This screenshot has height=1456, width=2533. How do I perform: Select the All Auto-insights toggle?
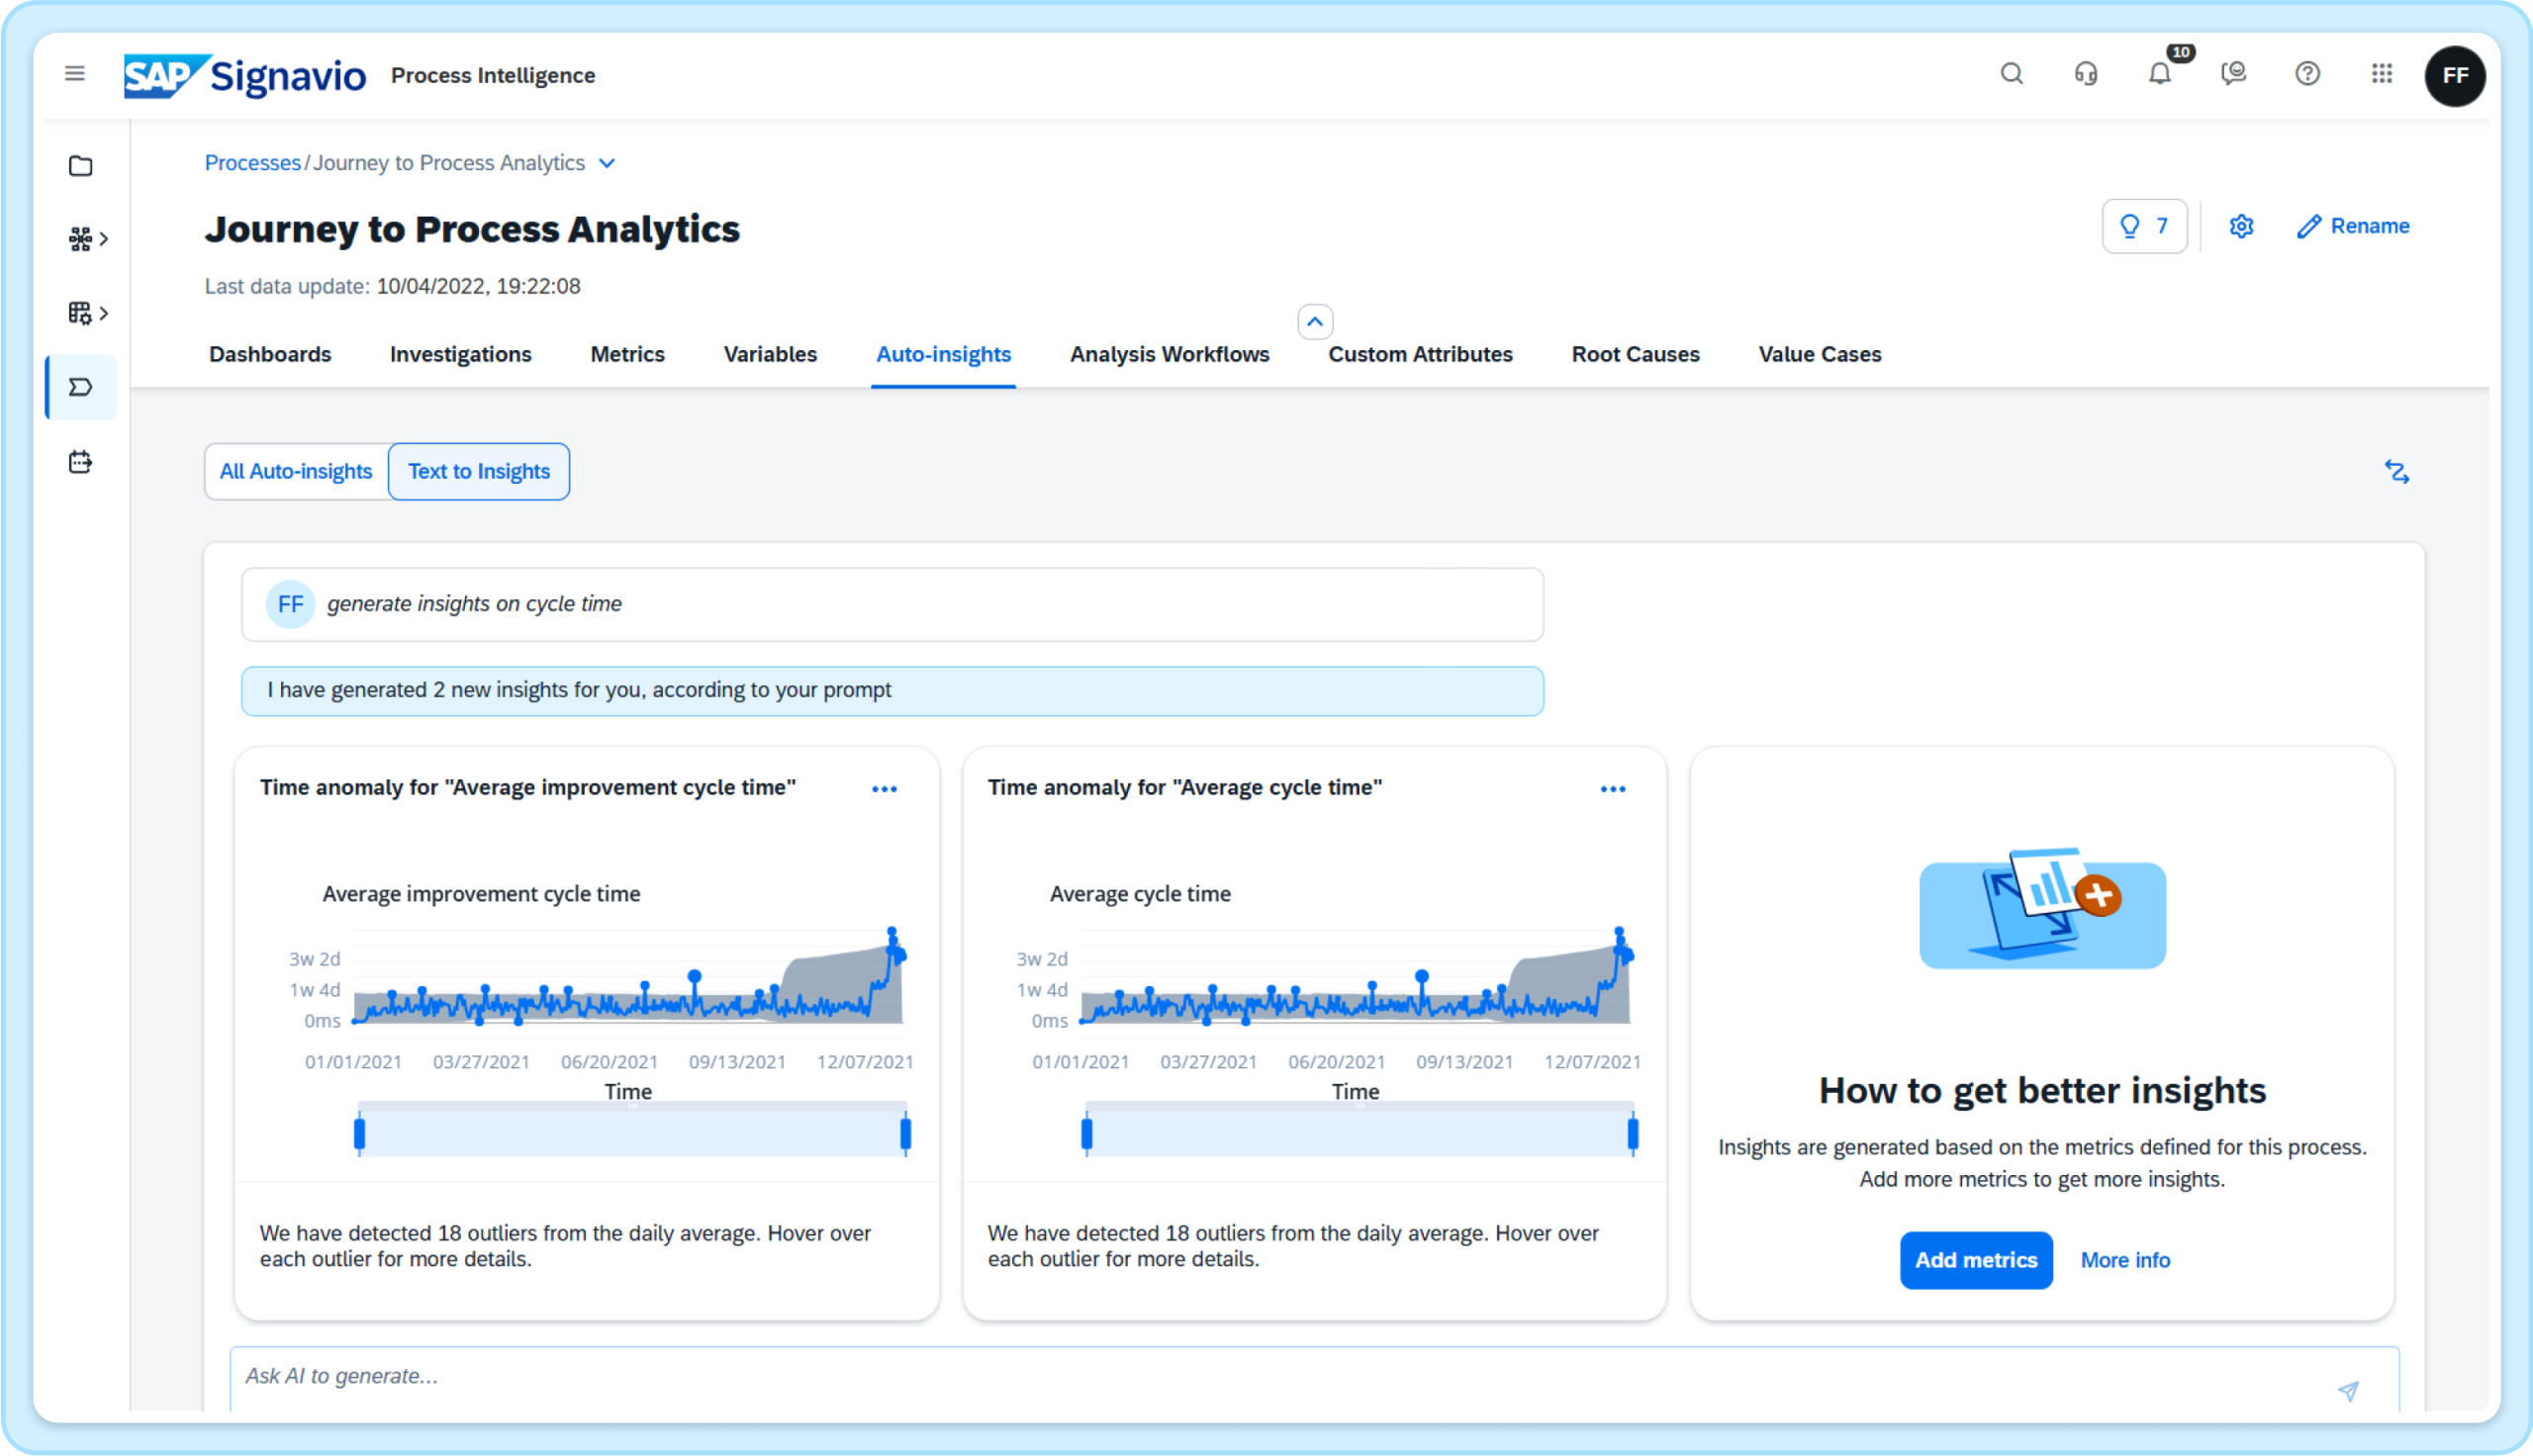[296, 471]
